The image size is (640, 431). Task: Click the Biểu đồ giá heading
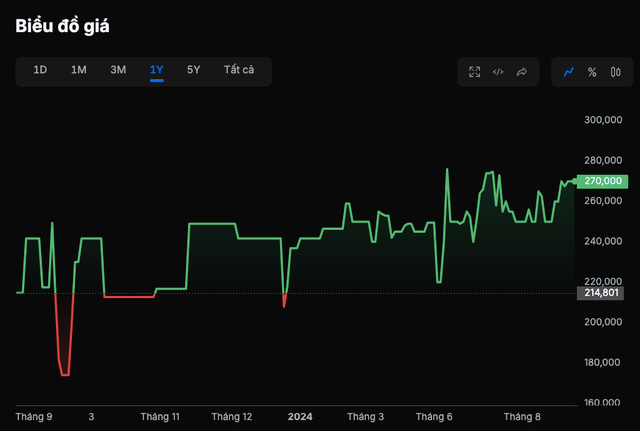click(x=62, y=27)
